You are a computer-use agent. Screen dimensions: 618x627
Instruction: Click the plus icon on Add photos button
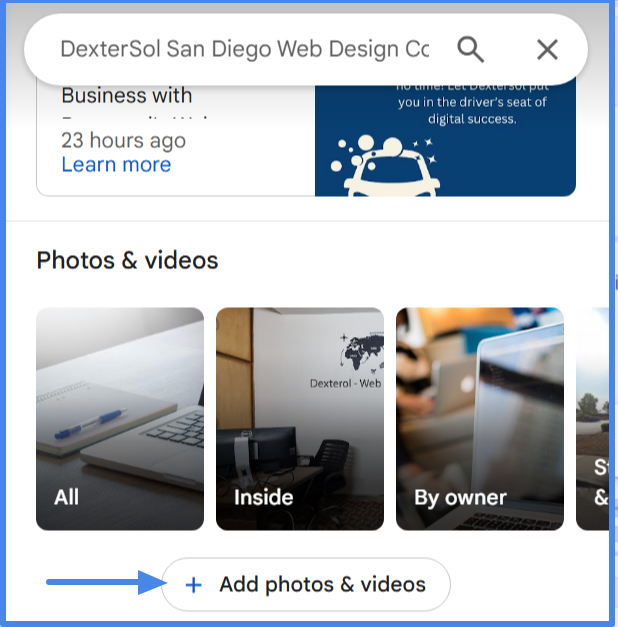[194, 585]
